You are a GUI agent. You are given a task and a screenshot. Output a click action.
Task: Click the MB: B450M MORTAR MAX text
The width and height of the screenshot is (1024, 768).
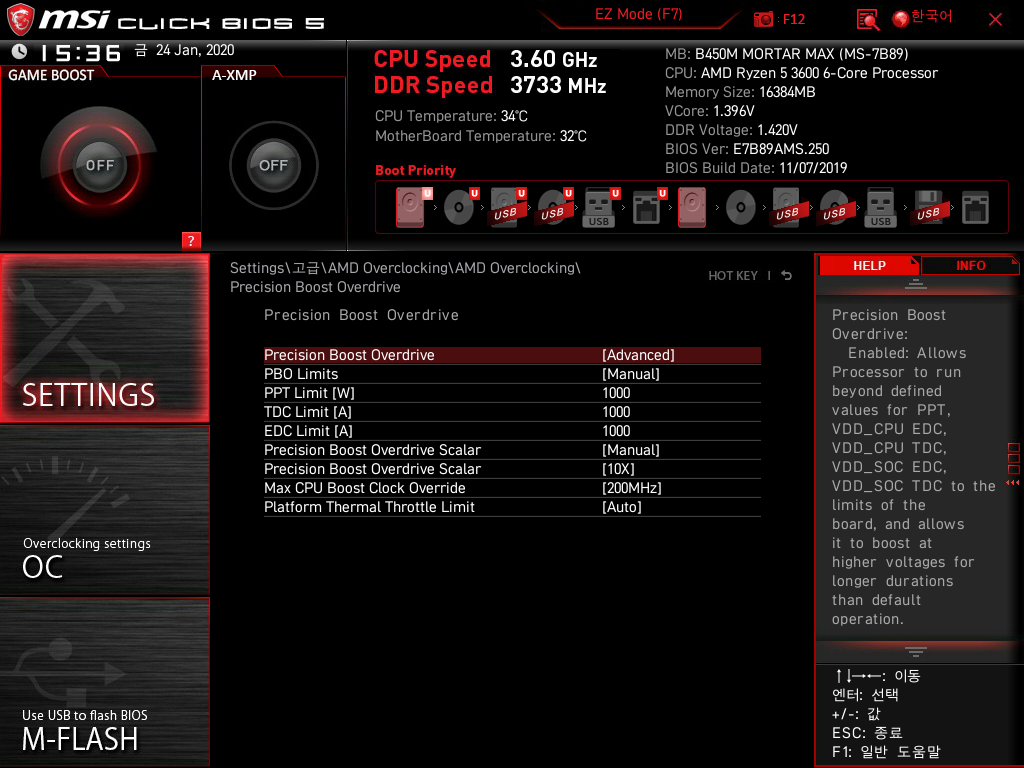786,54
